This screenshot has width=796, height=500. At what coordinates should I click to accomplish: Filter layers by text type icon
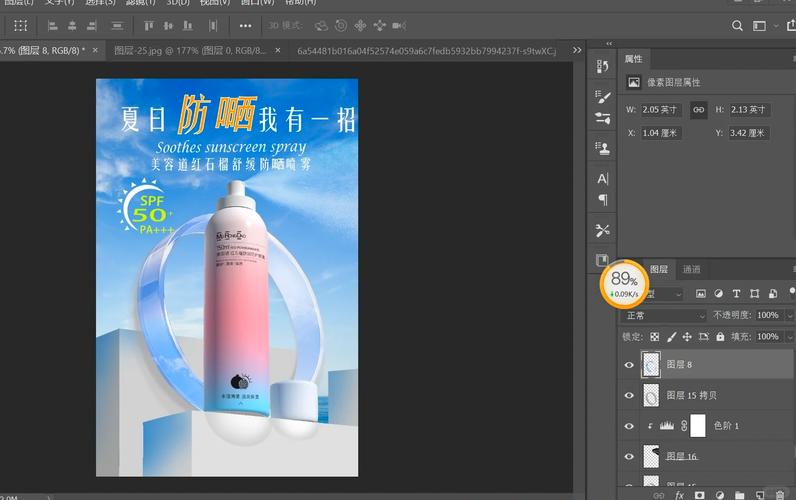(736, 294)
